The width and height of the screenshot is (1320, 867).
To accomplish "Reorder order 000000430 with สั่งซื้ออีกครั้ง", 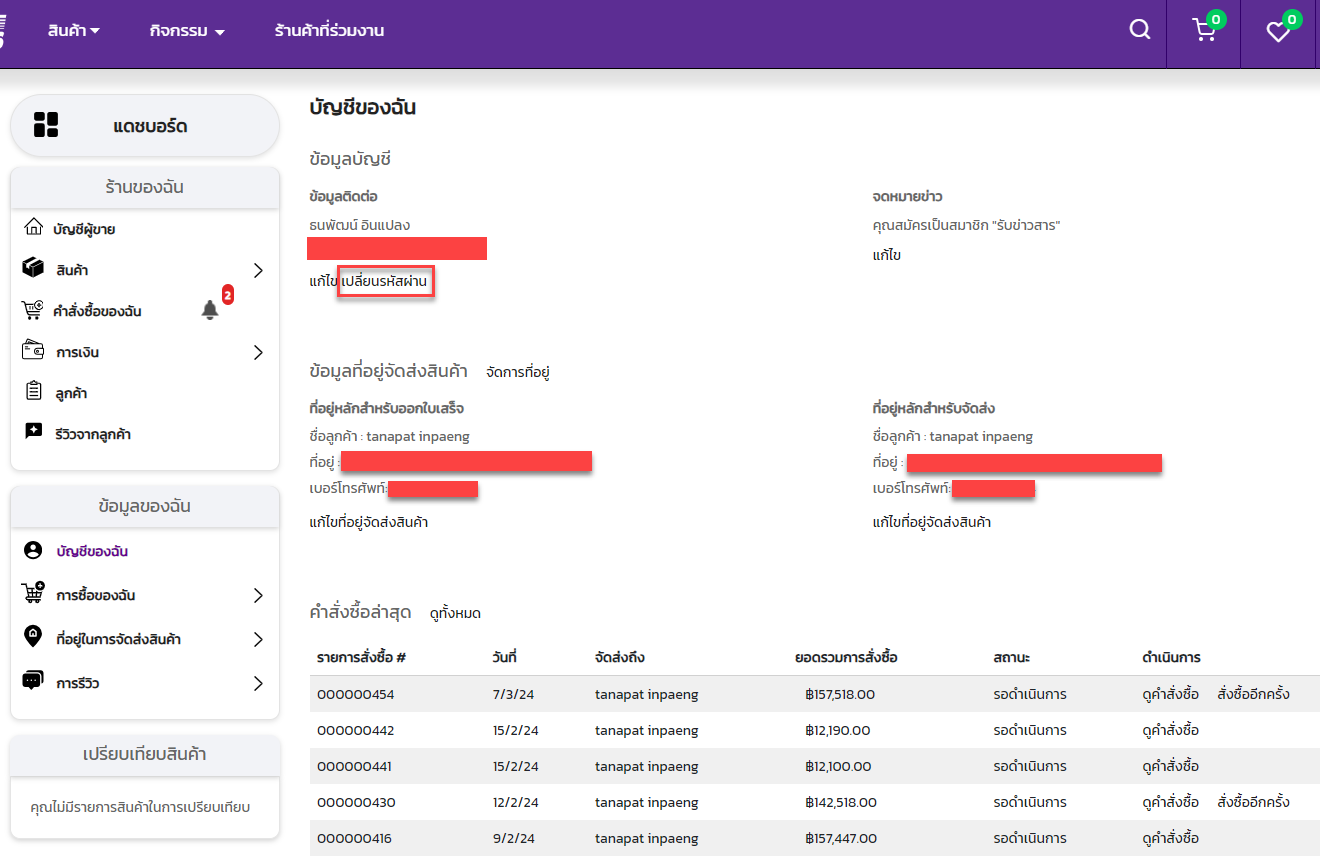I will point(1253,802).
